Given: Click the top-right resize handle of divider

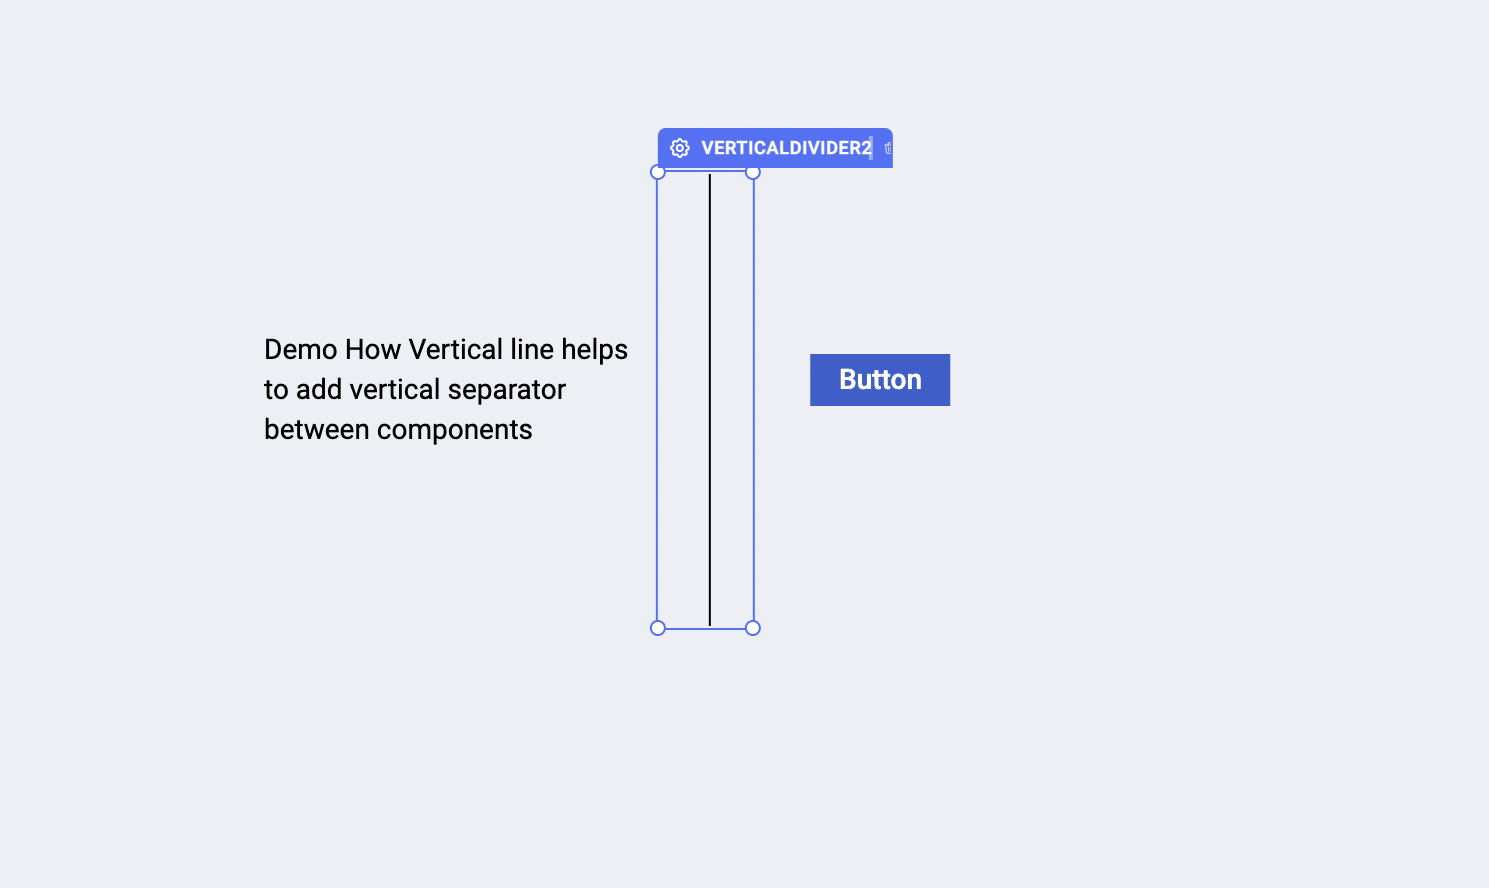Looking at the screenshot, I should [x=753, y=172].
